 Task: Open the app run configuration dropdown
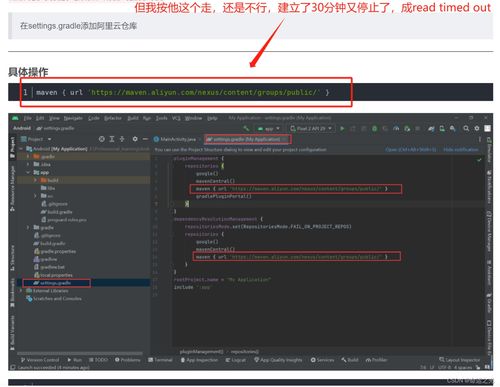269,128
